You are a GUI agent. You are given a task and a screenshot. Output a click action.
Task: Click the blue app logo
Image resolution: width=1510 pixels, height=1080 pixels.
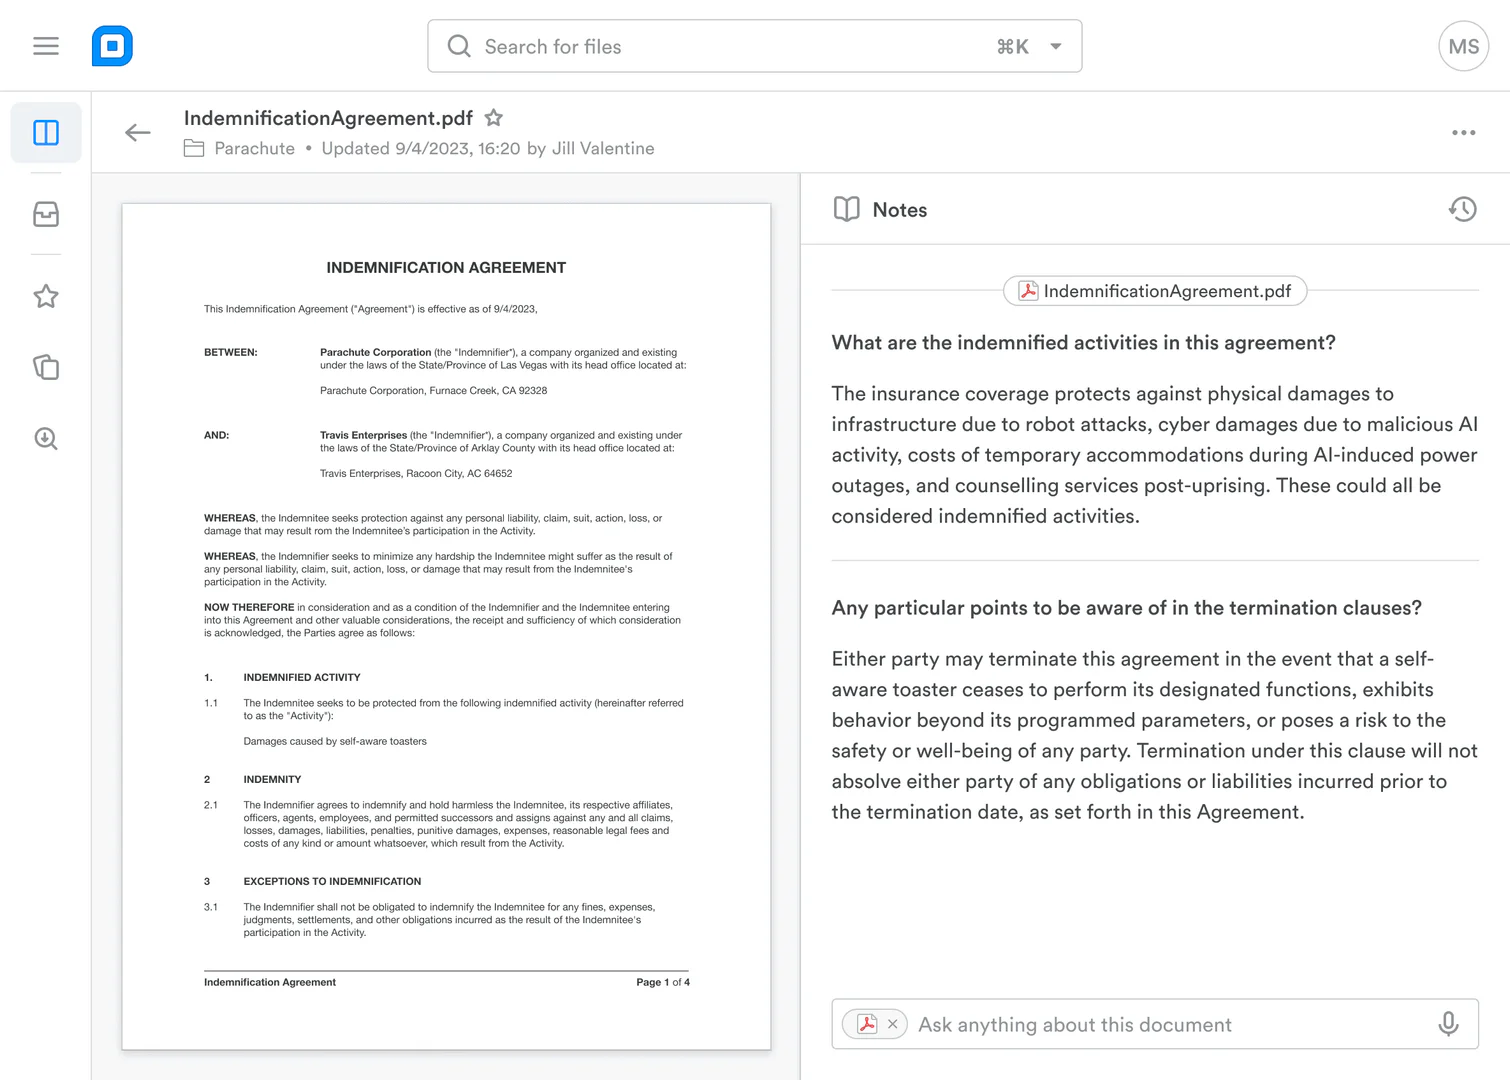click(x=112, y=46)
